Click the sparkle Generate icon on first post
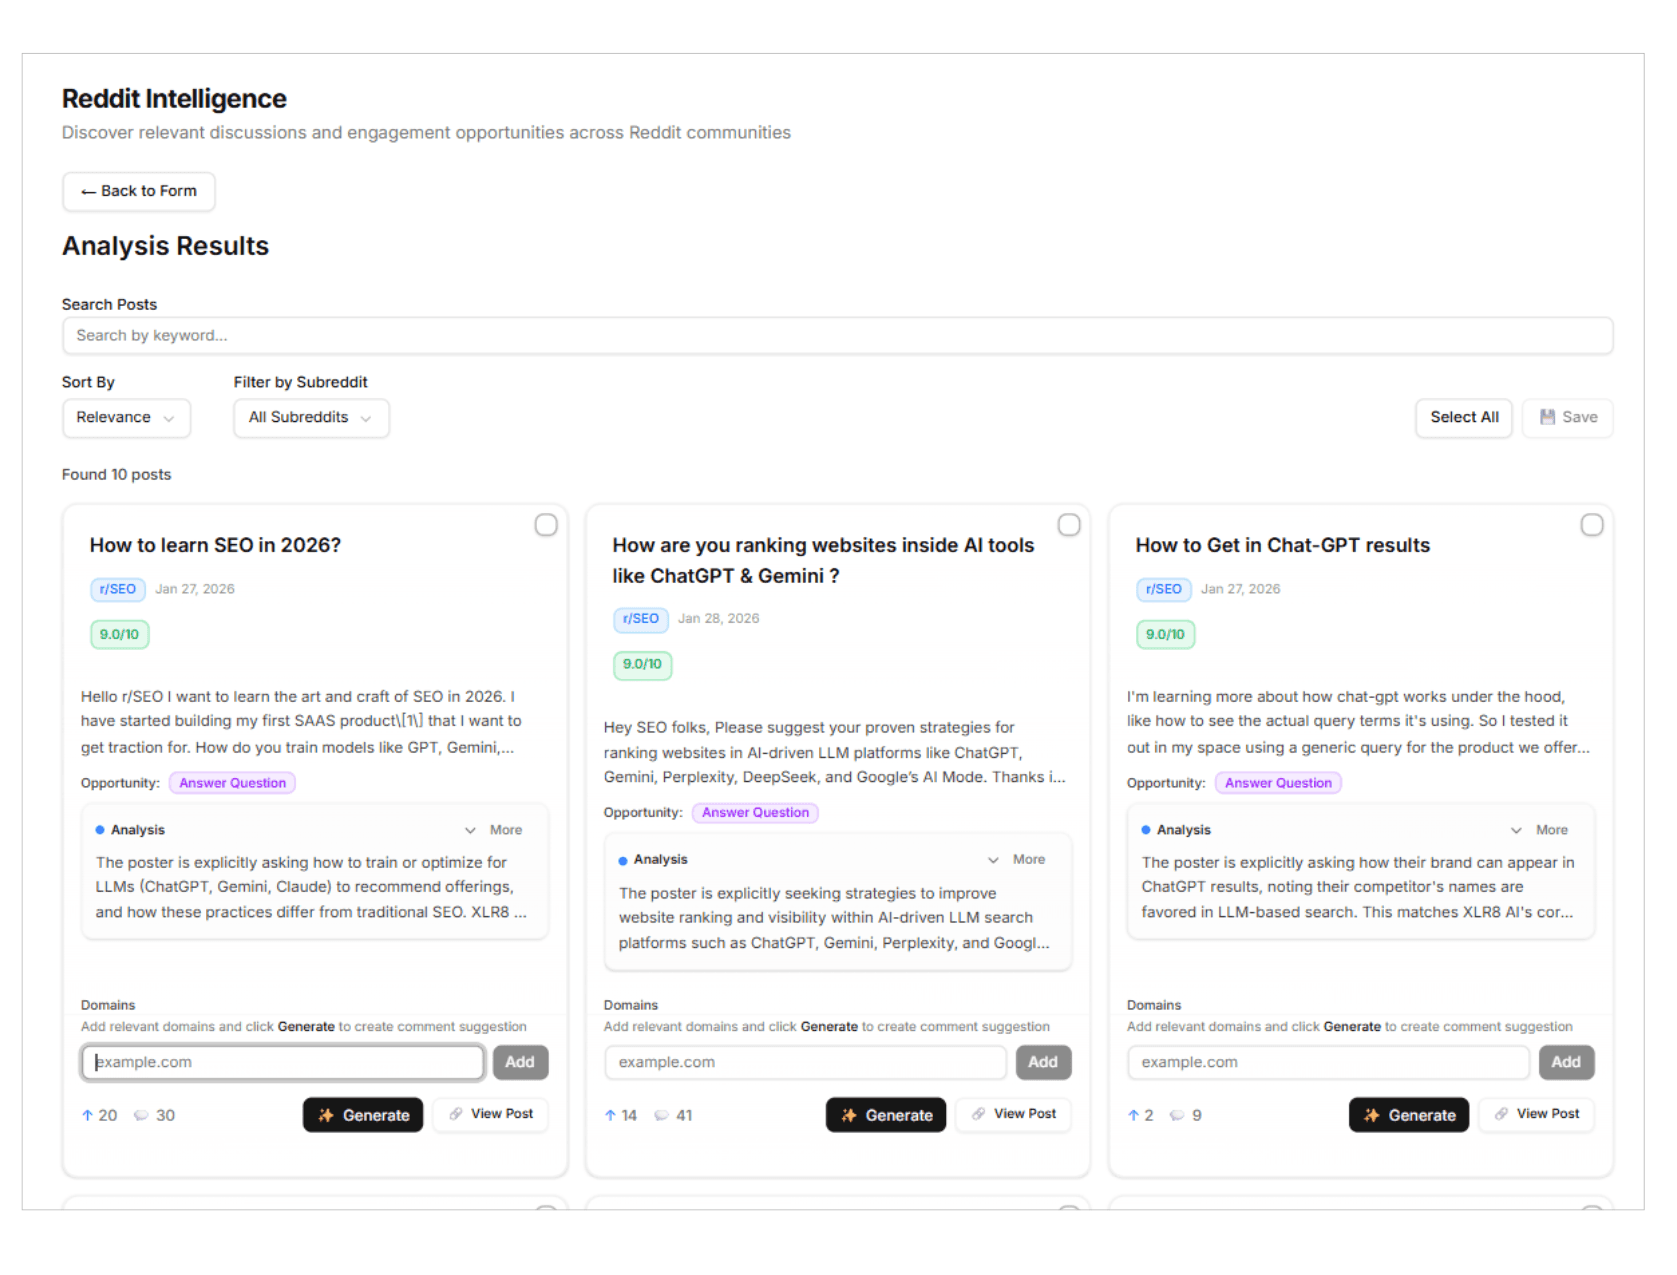This screenshot has height=1275, width=1677. [325, 1115]
